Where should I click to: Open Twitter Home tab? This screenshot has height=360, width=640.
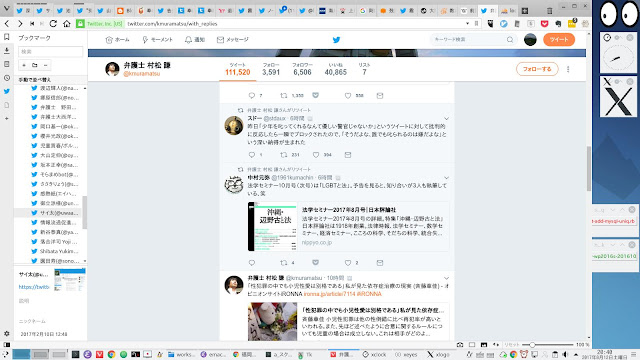pos(117,40)
